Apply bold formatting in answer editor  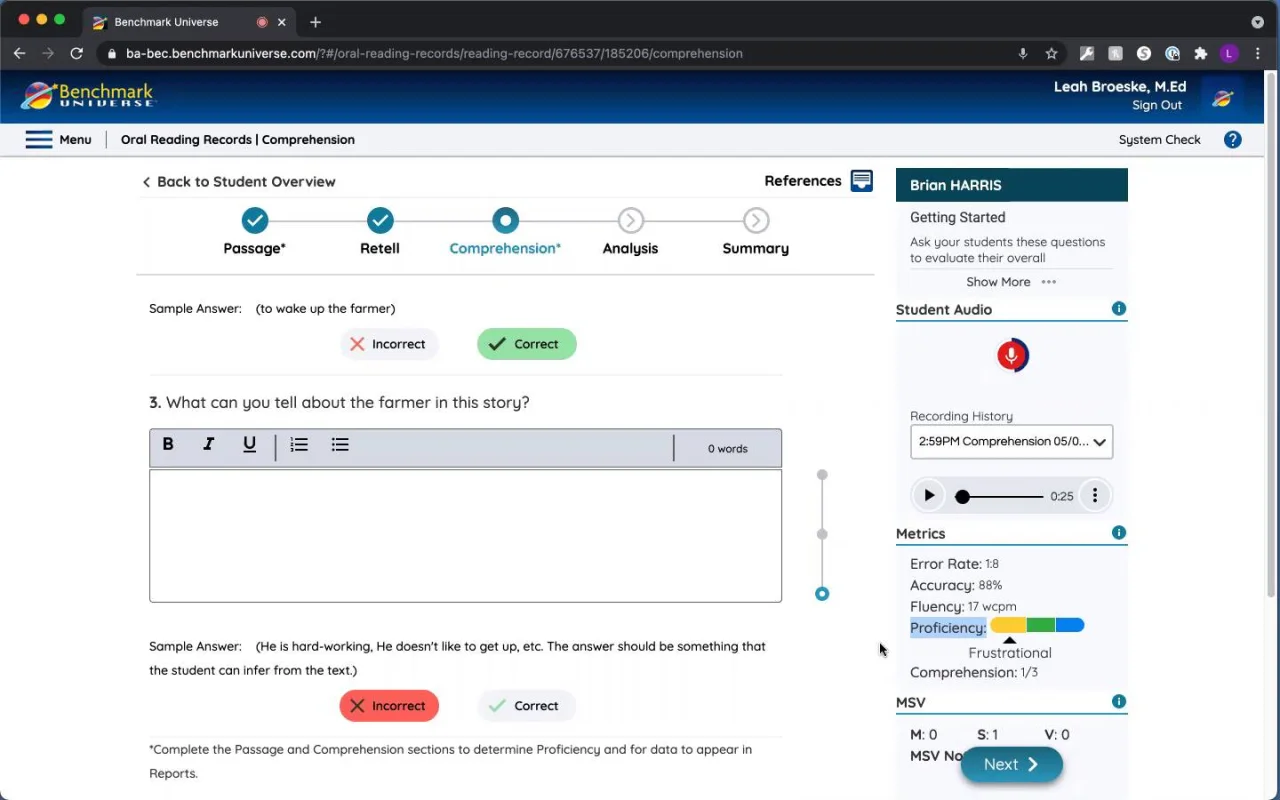tap(168, 445)
